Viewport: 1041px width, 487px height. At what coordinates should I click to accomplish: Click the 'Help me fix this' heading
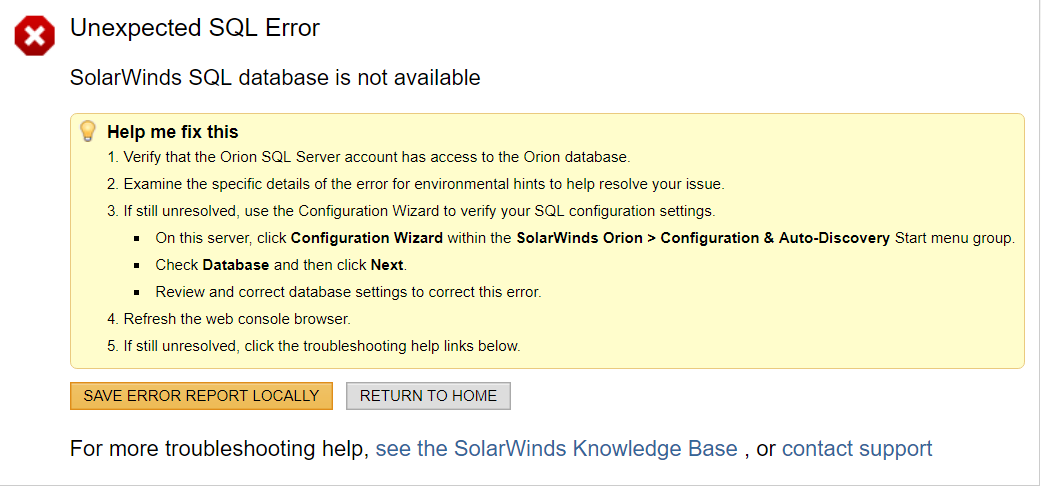(173, 131)
